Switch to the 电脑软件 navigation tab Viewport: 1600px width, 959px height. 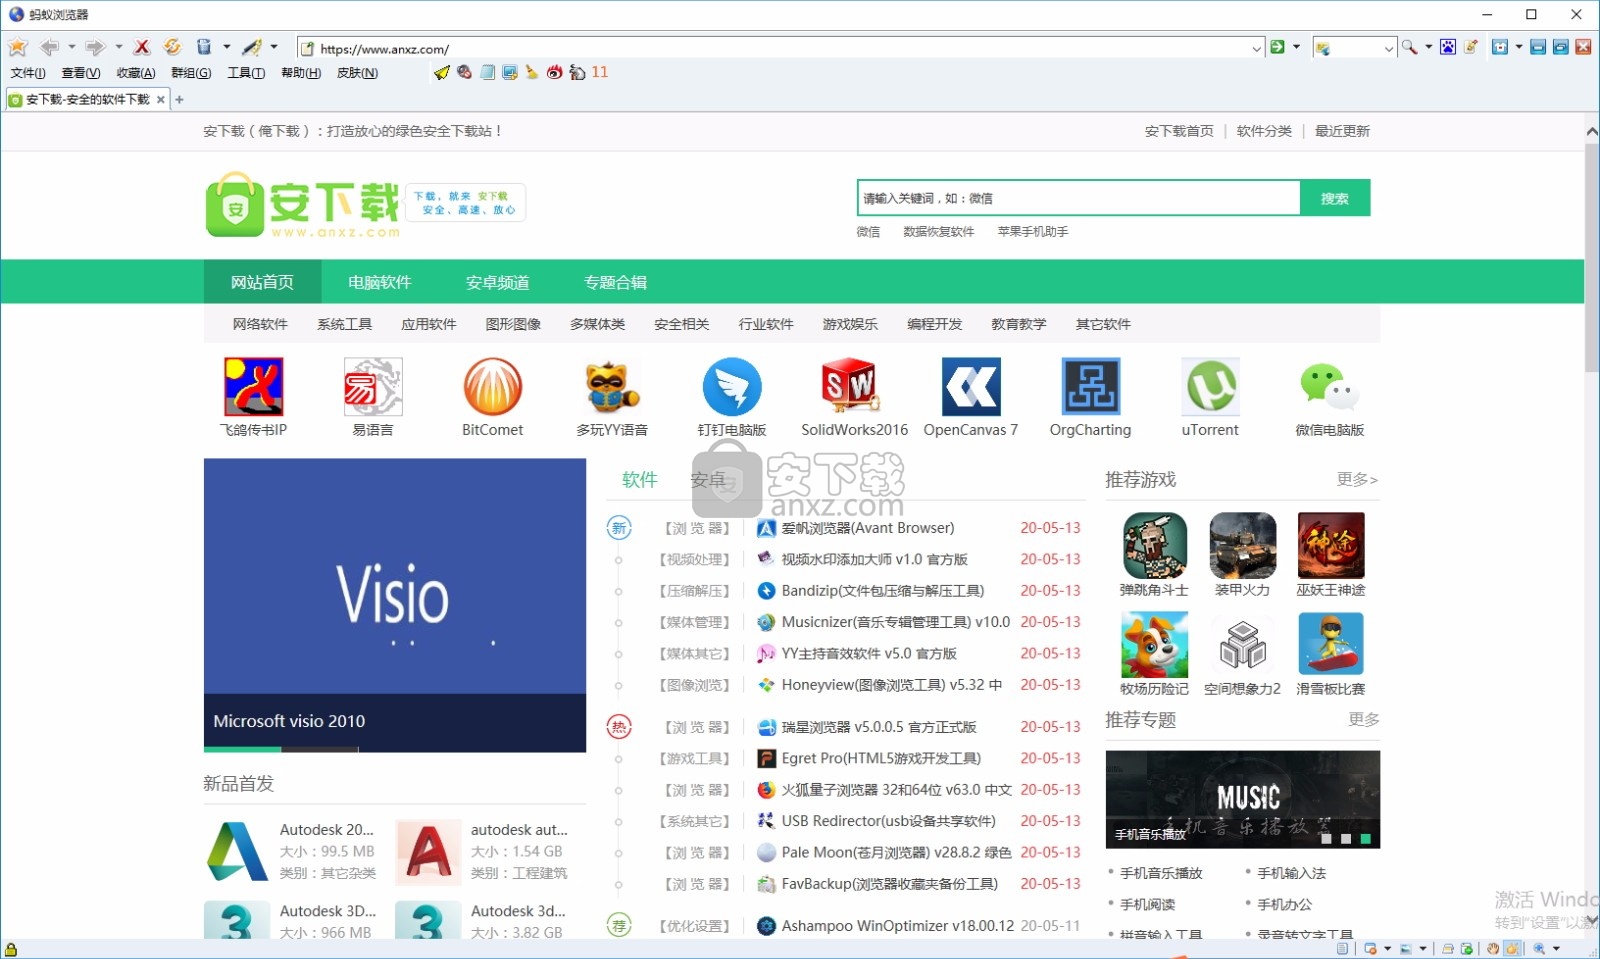click(380, 282)
